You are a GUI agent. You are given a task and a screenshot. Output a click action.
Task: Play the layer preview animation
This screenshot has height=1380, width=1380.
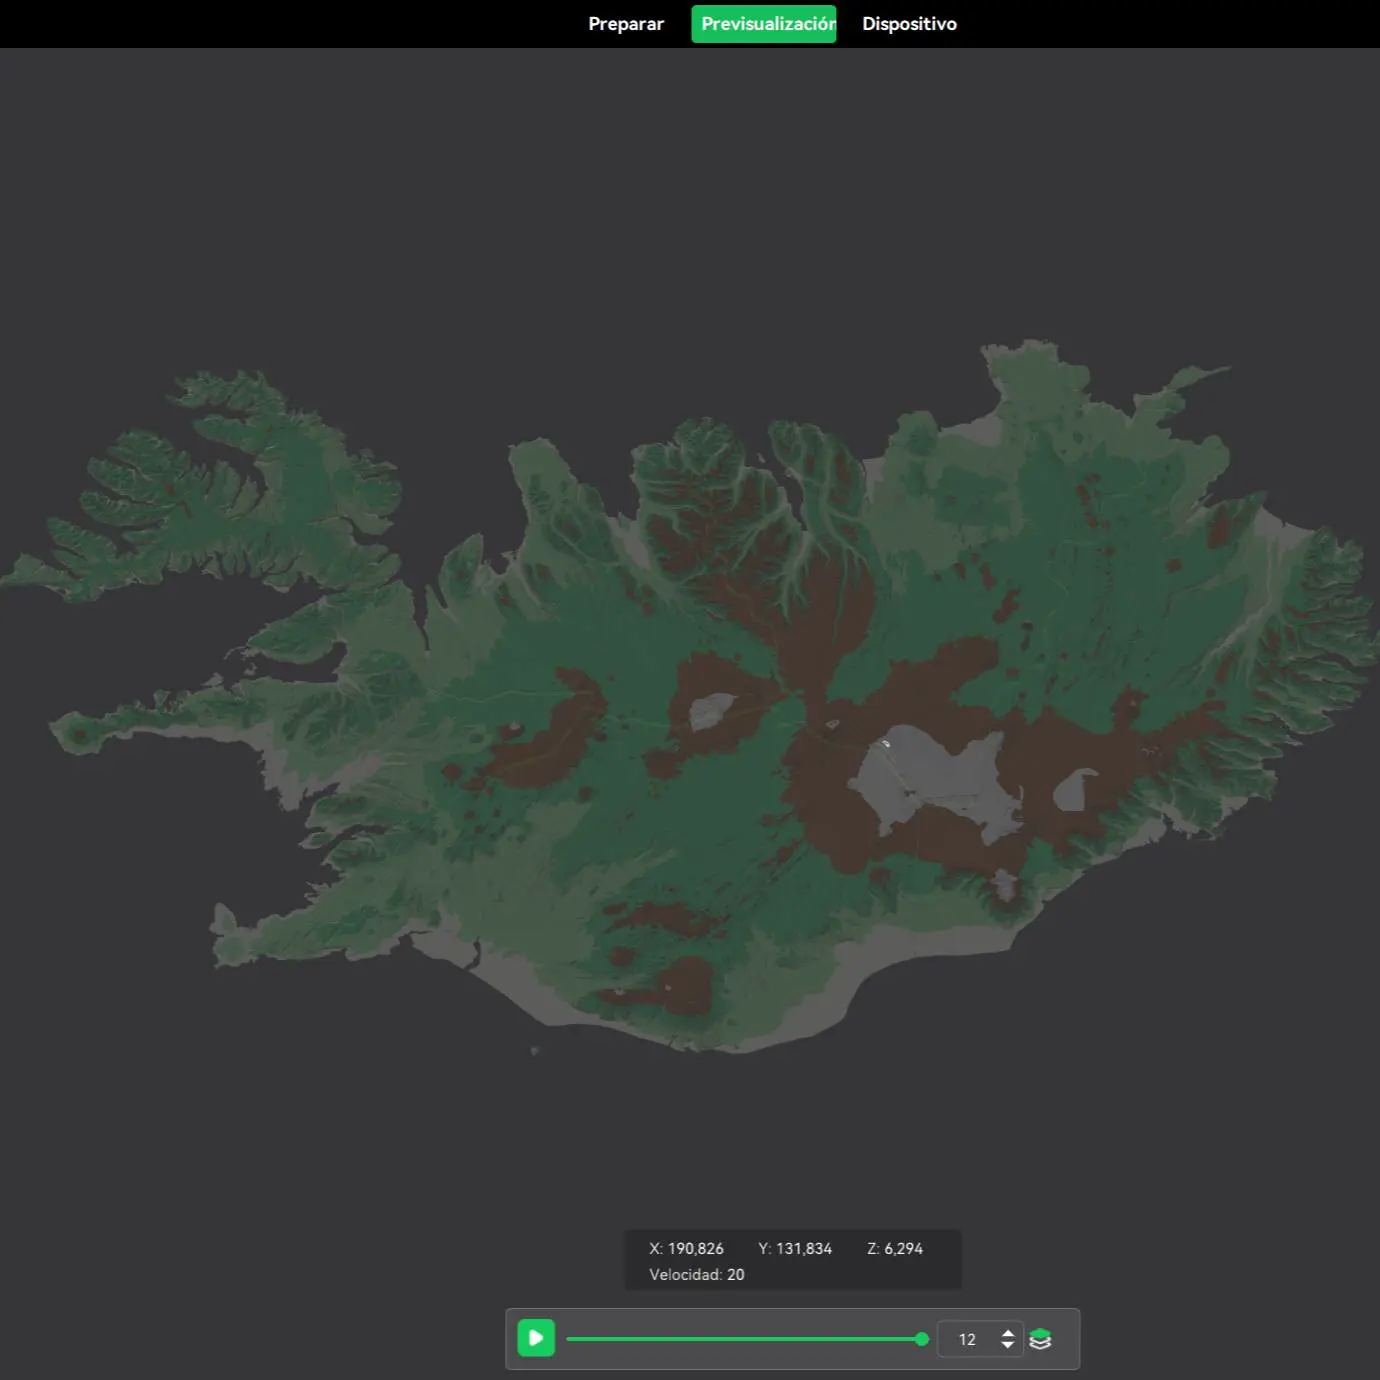pyautogui.click(x=536, y=1338)
